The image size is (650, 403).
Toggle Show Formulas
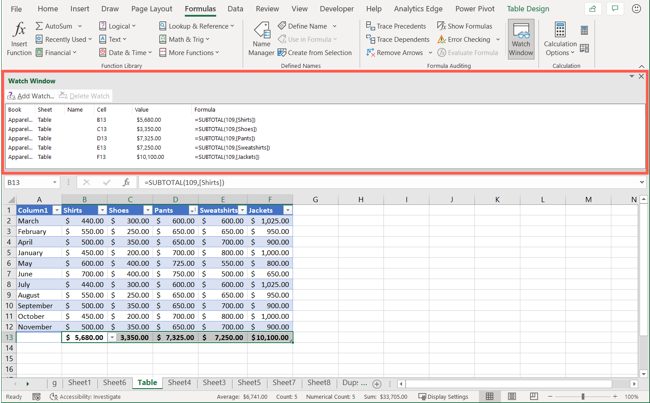[x=464, y=26]
